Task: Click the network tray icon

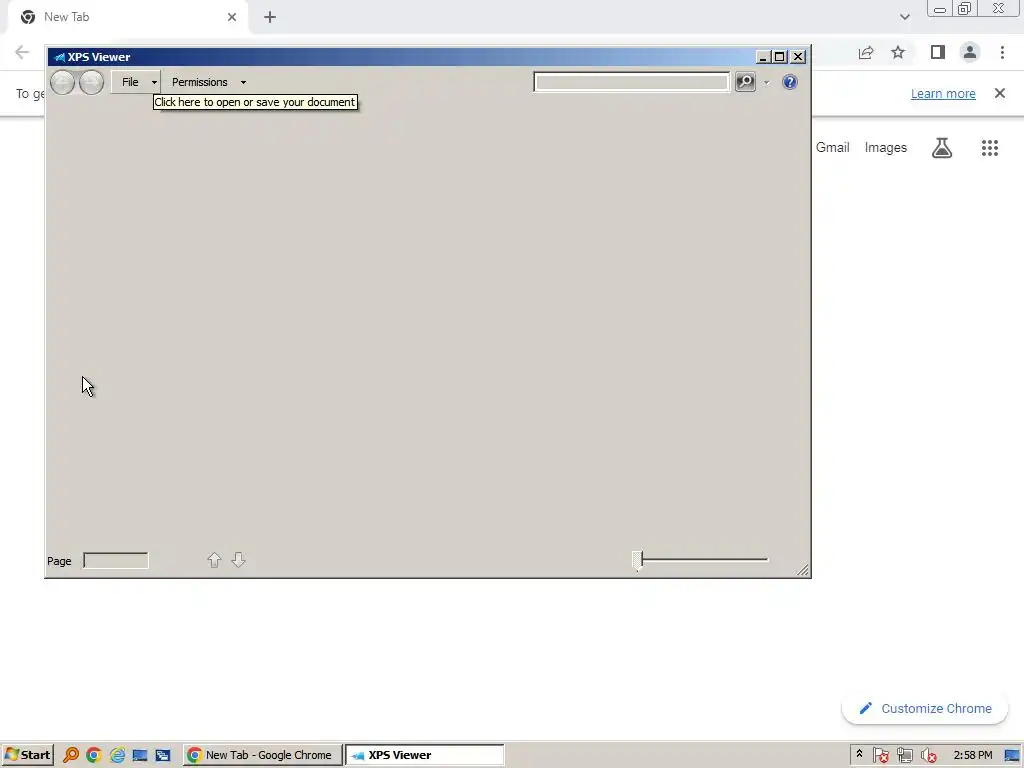Action: click(x=904, y=756)
